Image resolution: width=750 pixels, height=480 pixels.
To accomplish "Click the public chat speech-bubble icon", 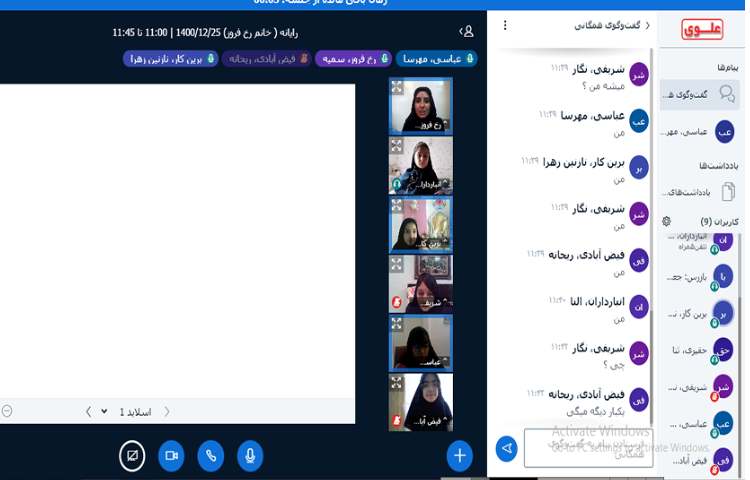I will point(727,94).
